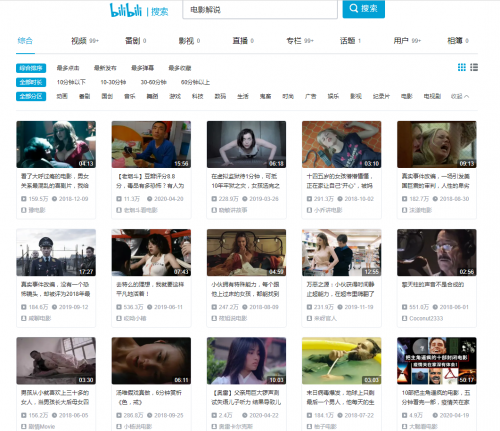This screenshot has height=431, width=500.
Task: Focus the search box containing 电影解说
Action: 260,10
